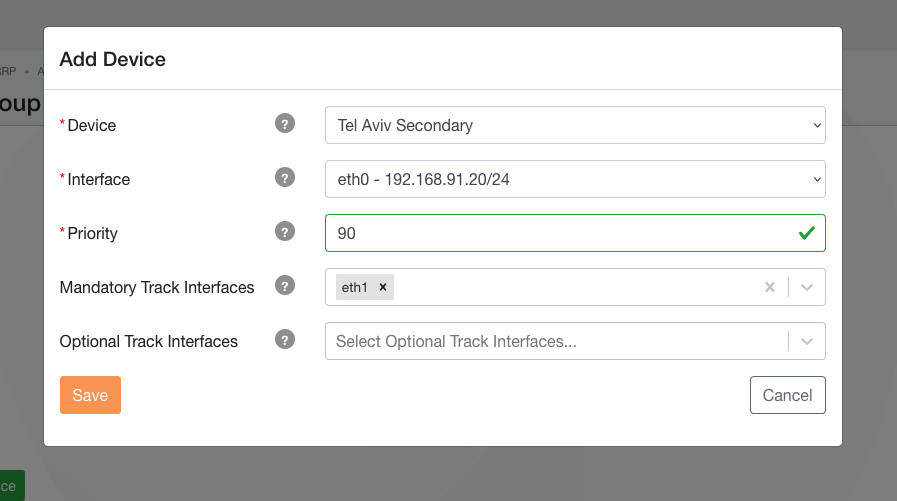Expand the Optional Track Interfaces chevron
The height and width of the screenshot is (501, 897).
tap(807, 341)
